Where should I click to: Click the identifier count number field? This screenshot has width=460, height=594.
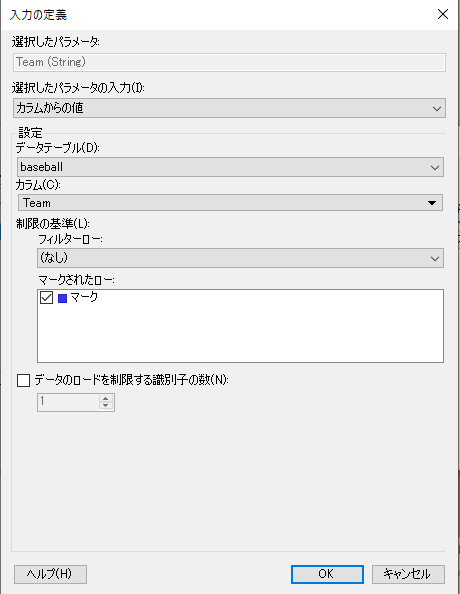[x=68, y=402]
